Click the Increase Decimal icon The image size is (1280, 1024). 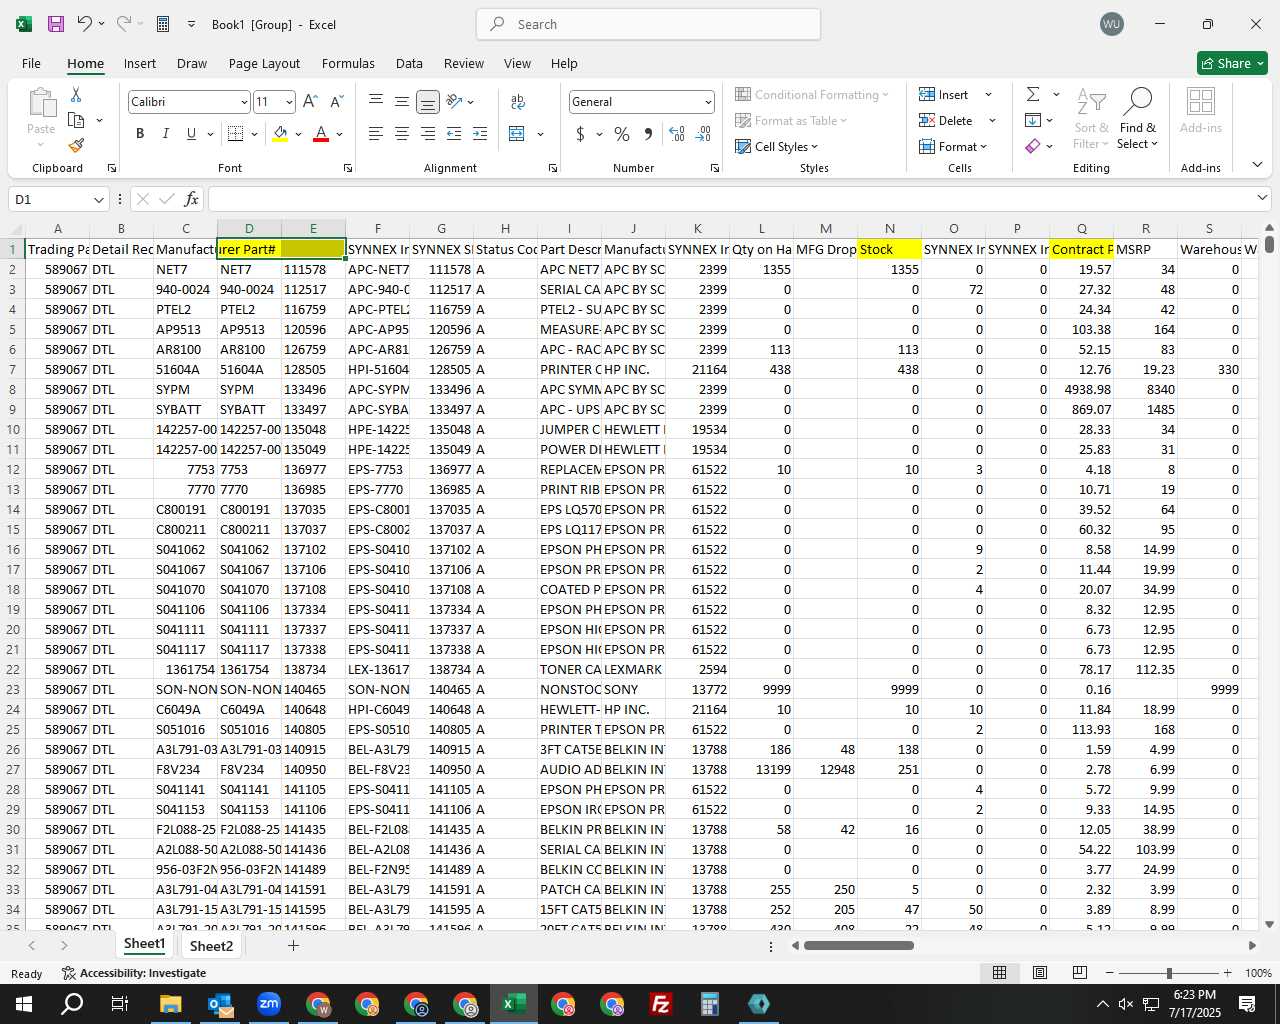pos(677,133)
